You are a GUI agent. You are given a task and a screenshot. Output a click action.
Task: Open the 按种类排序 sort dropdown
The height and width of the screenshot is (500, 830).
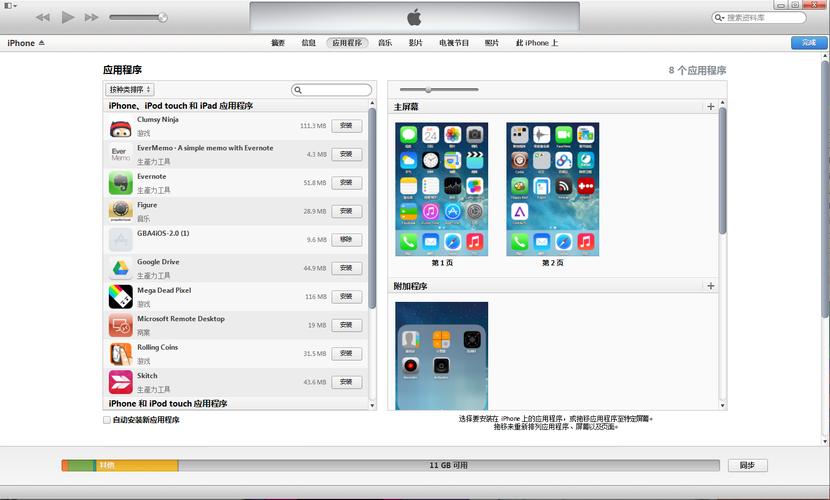coord(130,90)
